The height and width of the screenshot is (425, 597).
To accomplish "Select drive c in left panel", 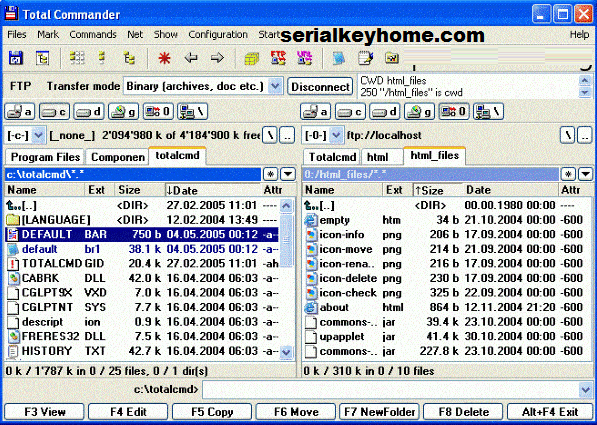I will click(54, 112).
